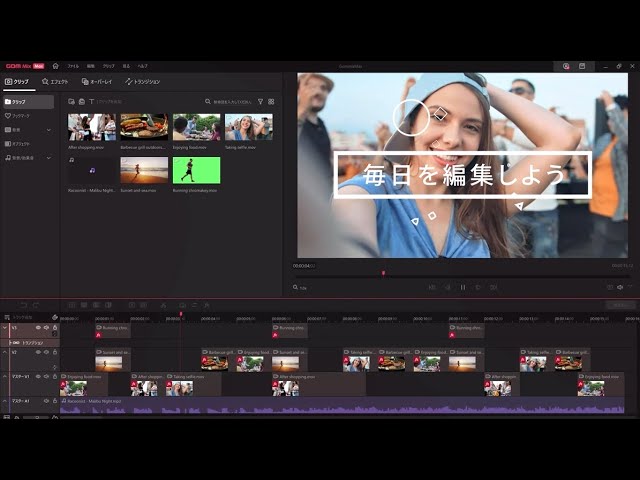The width and height of the screenshot is (640, 480).
Task: Open the ヘルプ menu
Action: pyautogui.click(x=142, y=66)
